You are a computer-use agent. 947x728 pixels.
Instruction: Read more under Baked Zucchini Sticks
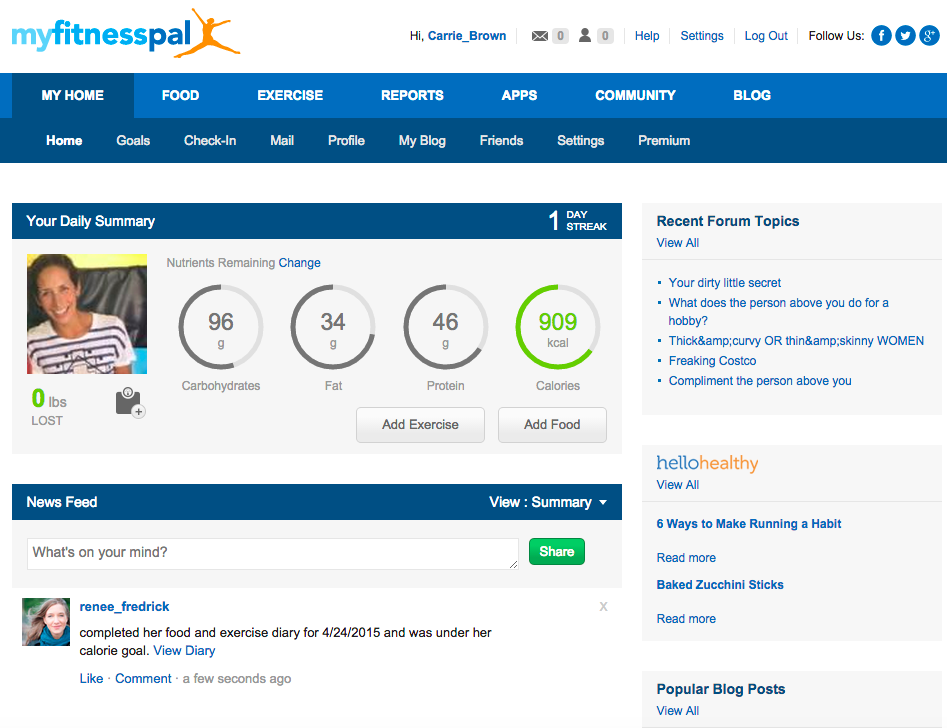pyautogui.click(x=686, y=619)
